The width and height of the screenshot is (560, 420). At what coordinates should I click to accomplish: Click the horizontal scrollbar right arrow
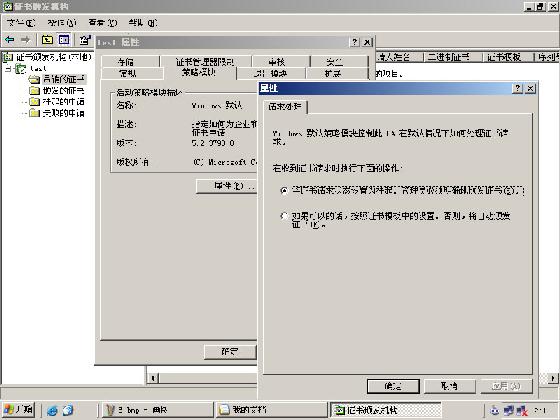553,378
